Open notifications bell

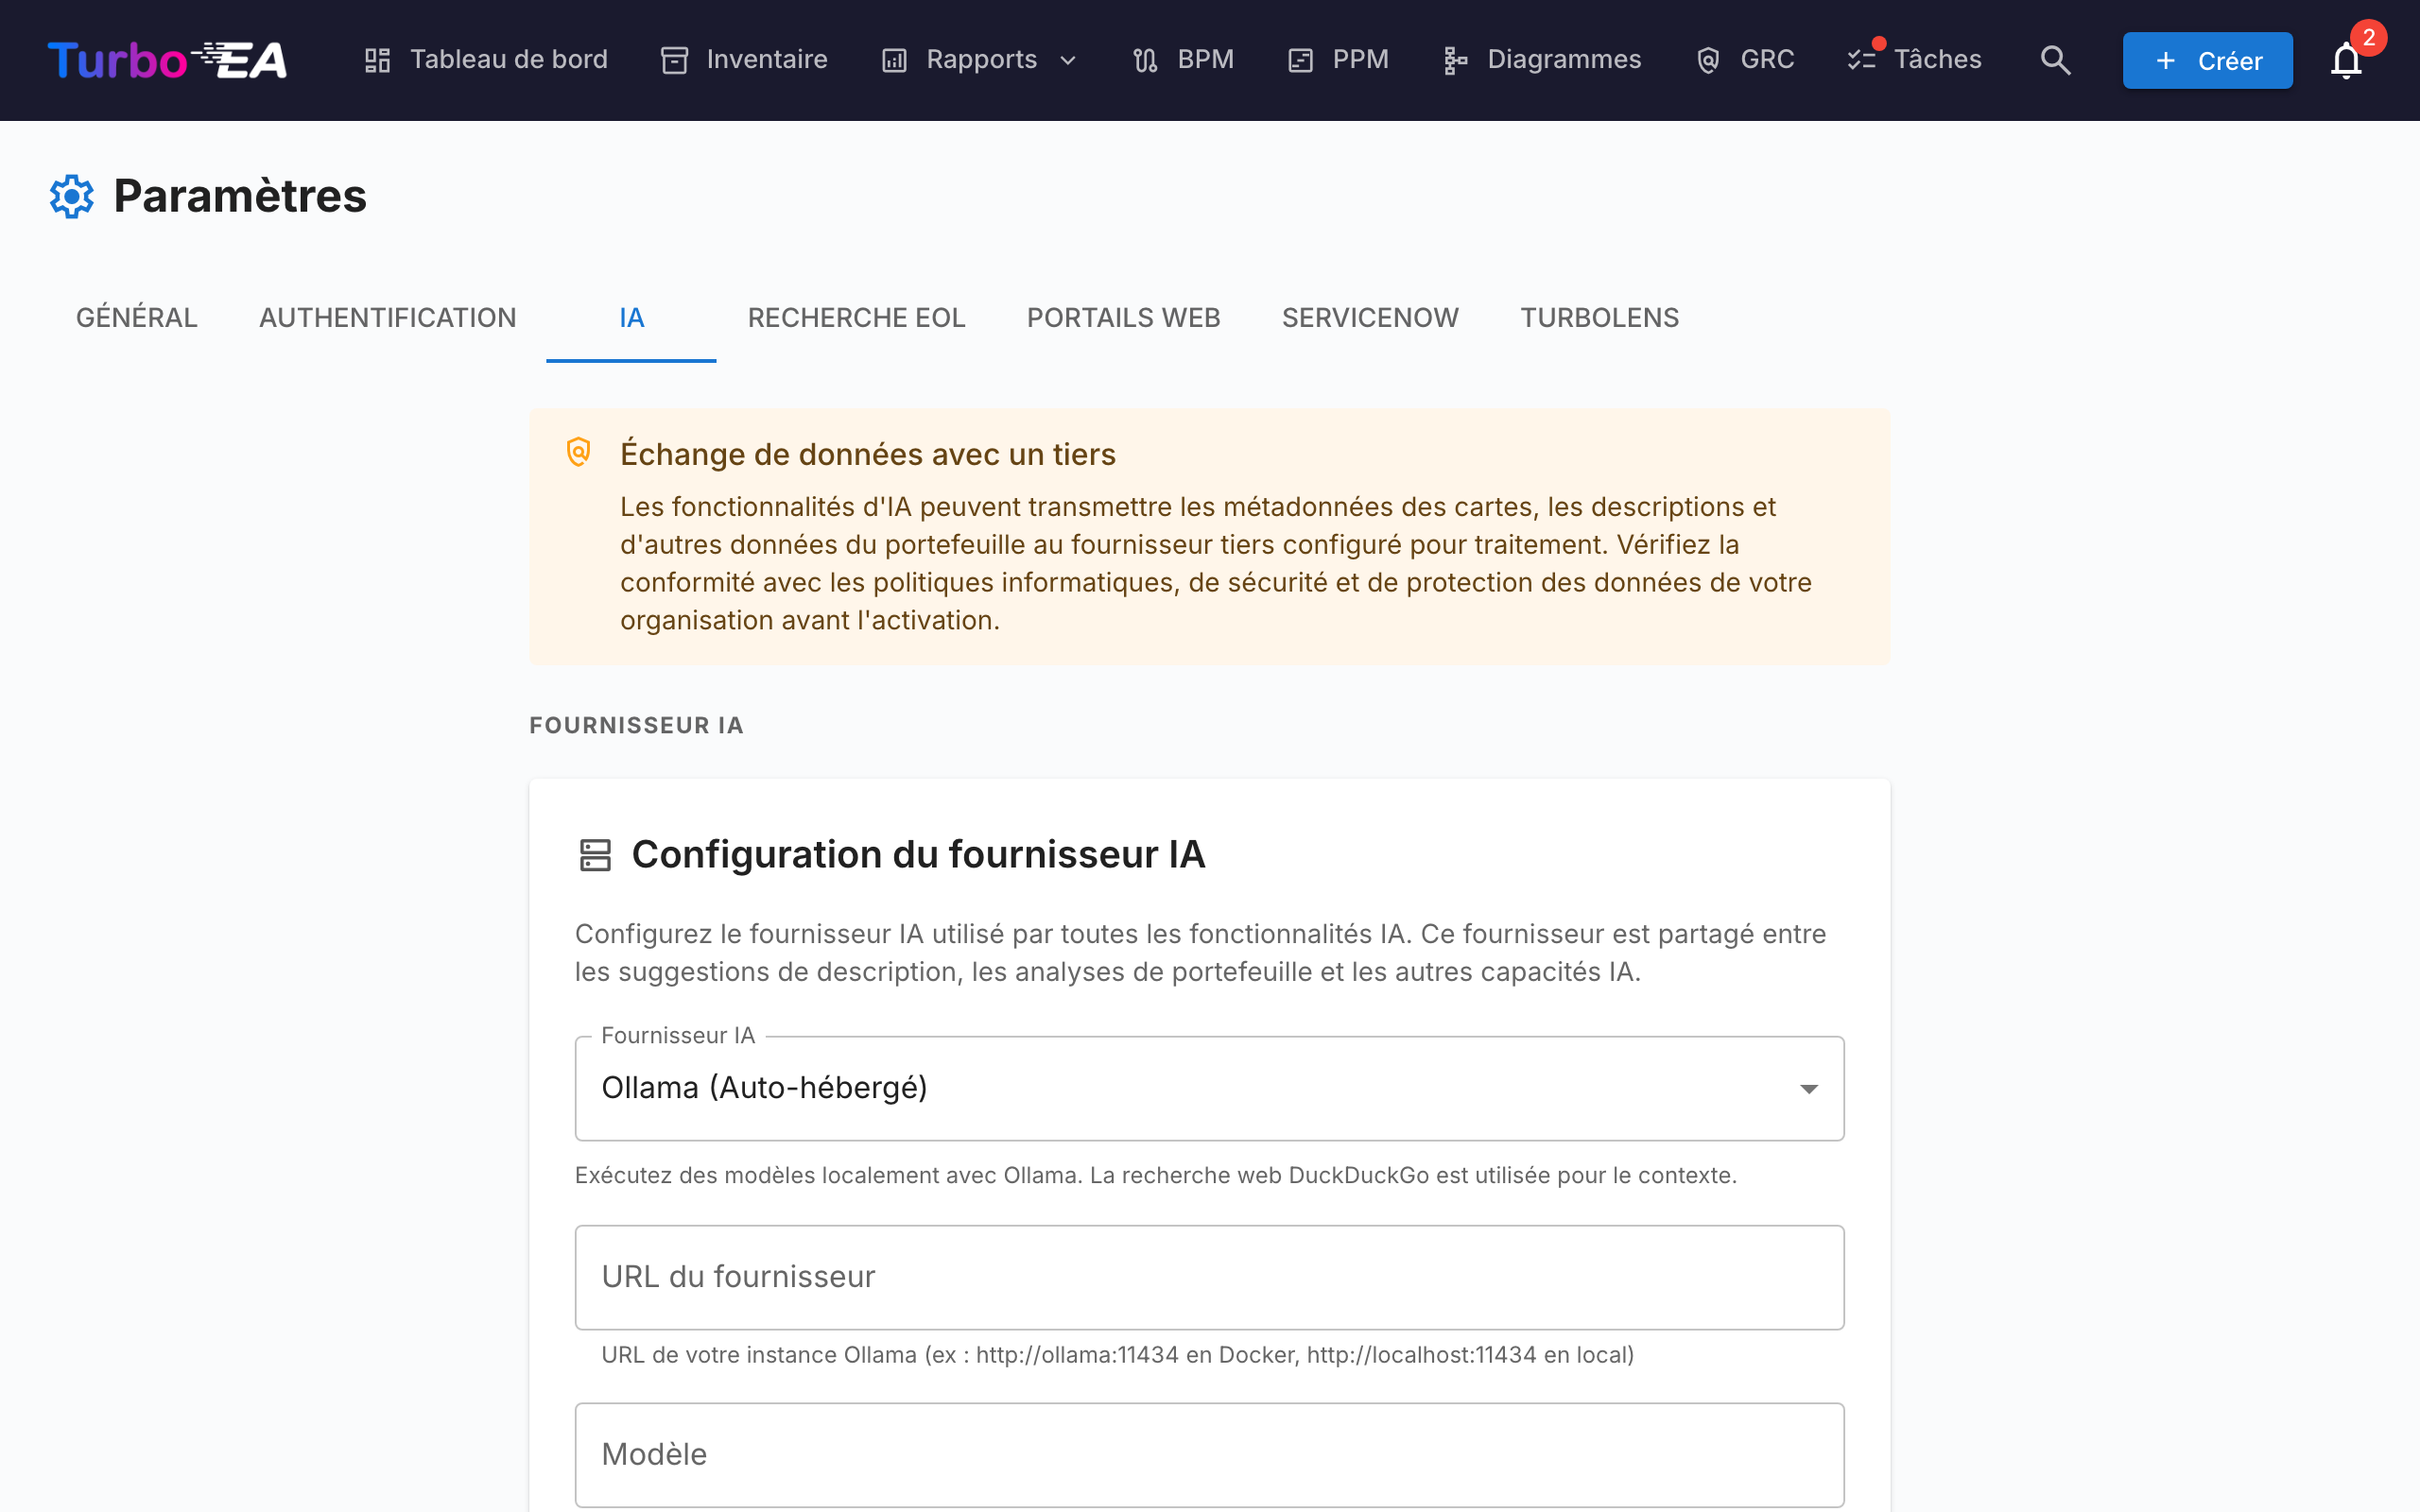2346,60
